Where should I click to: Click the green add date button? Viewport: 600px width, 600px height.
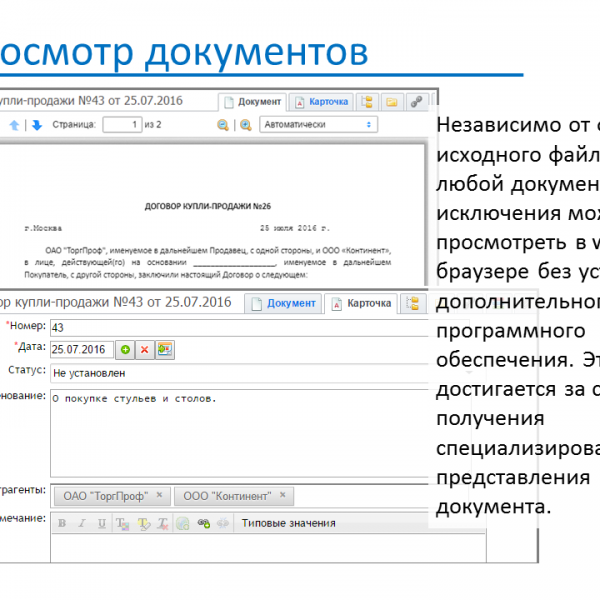125,349
